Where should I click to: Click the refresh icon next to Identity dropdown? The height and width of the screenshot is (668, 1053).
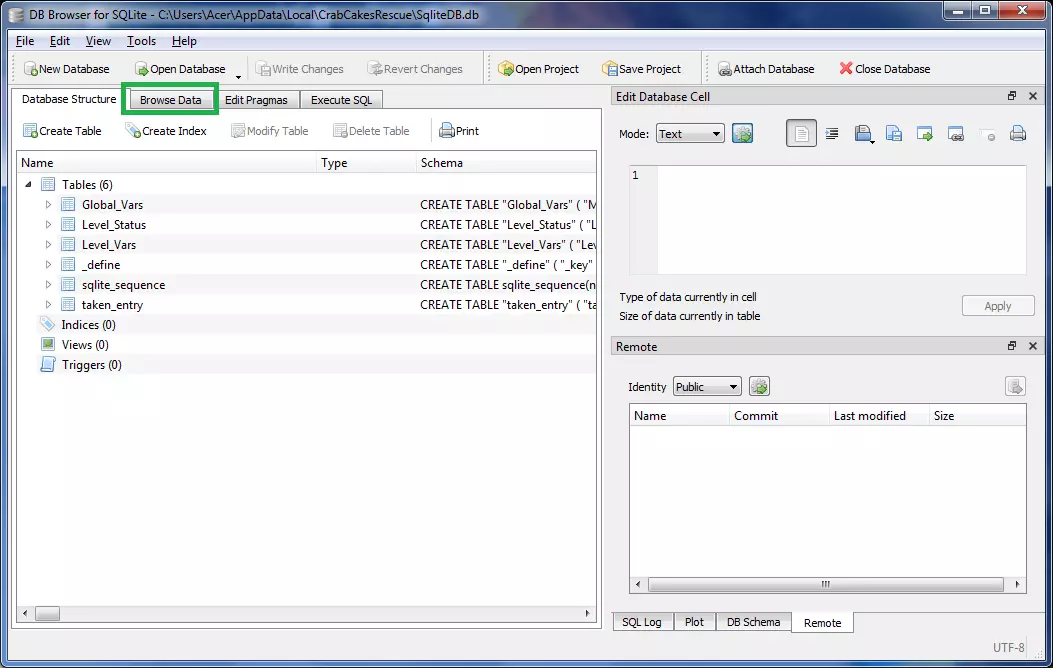759,387
